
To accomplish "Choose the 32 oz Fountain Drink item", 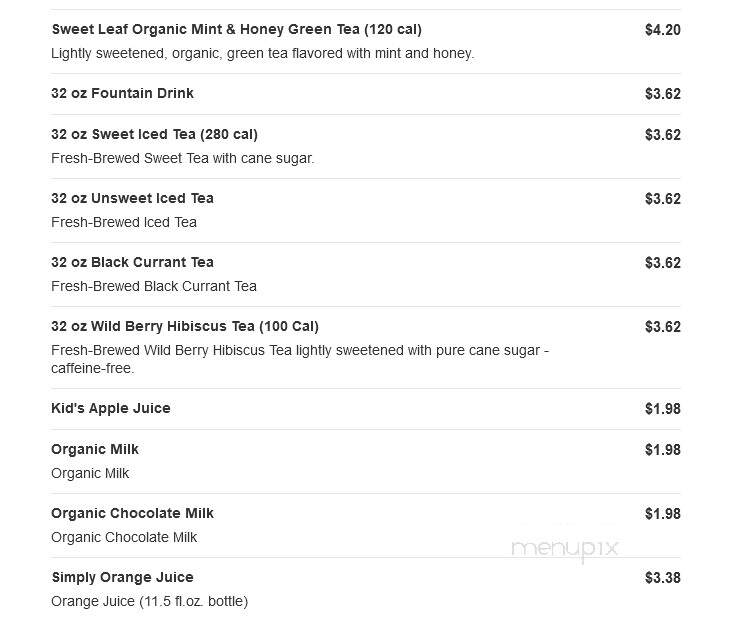I will [x=122, y=93].
